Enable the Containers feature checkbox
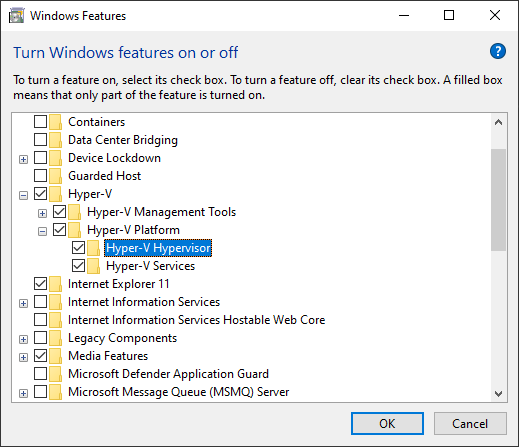 coord(40,122)
